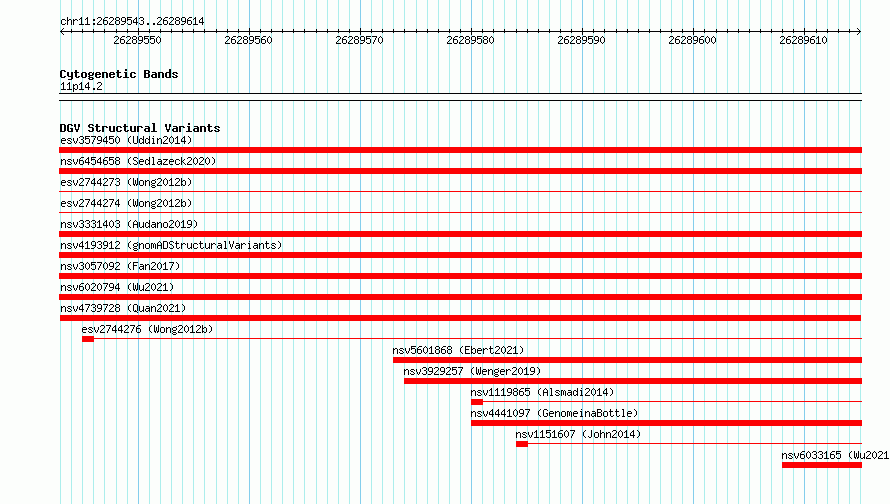The image size is (890, 504).
Task: Click nsv4193912 (gnomADStructuralVariants) label
Action: click(171, 245)
